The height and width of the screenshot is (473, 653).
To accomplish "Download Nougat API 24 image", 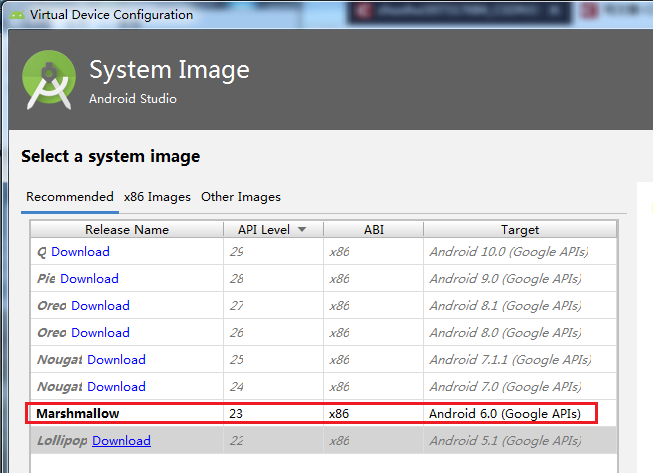I will pos(116,387).
